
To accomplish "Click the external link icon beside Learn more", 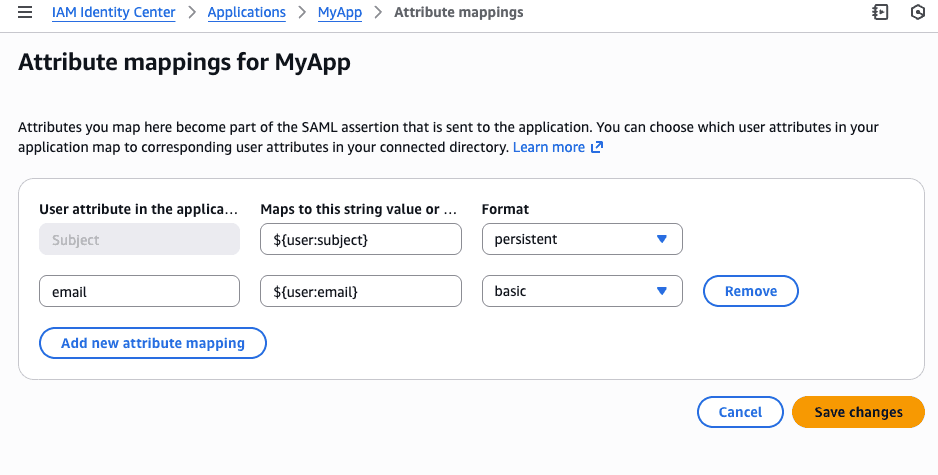I will [597, 147].
